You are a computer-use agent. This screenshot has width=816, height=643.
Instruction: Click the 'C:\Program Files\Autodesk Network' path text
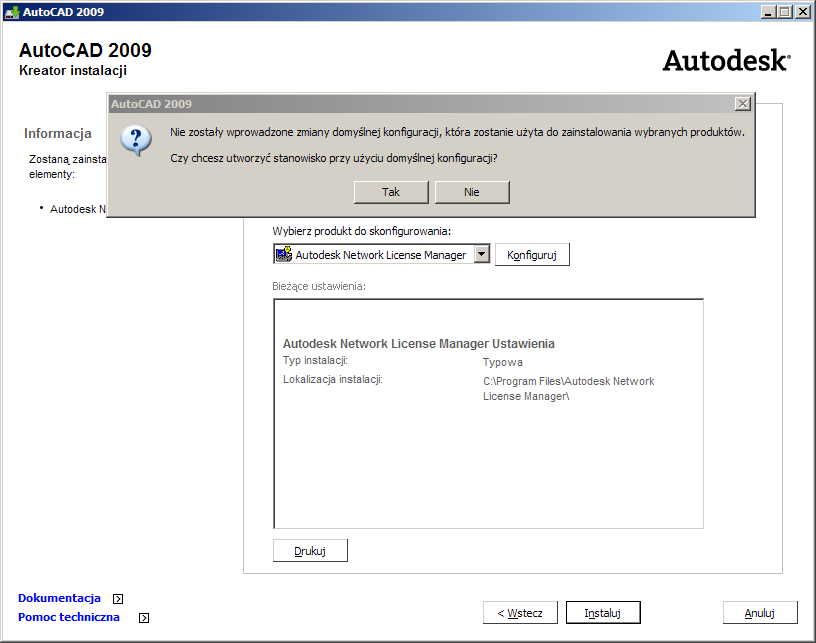[569, 381]
